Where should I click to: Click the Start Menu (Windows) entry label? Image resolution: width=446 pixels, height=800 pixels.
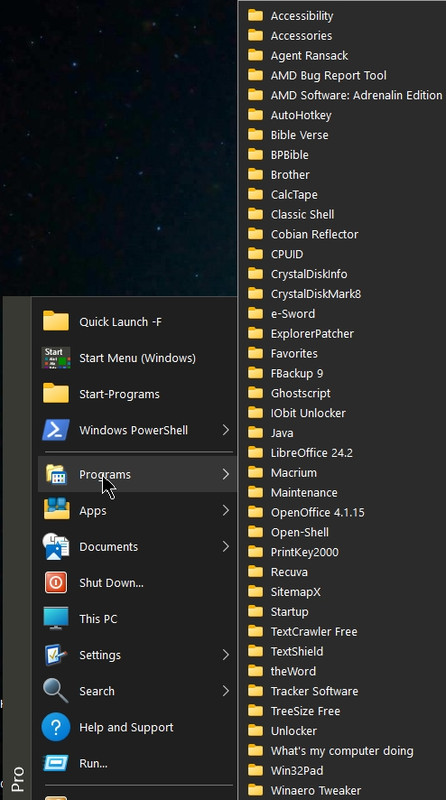point(137,358)
